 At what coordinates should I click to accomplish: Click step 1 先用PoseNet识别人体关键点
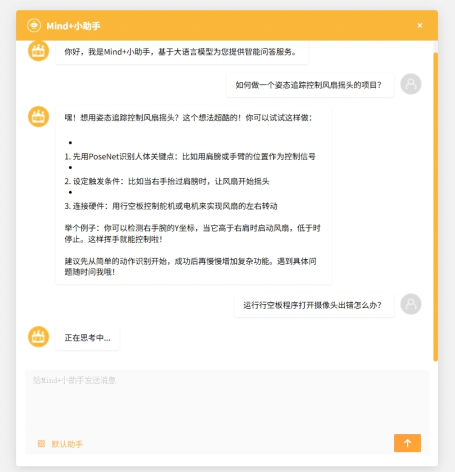(190, 157)
